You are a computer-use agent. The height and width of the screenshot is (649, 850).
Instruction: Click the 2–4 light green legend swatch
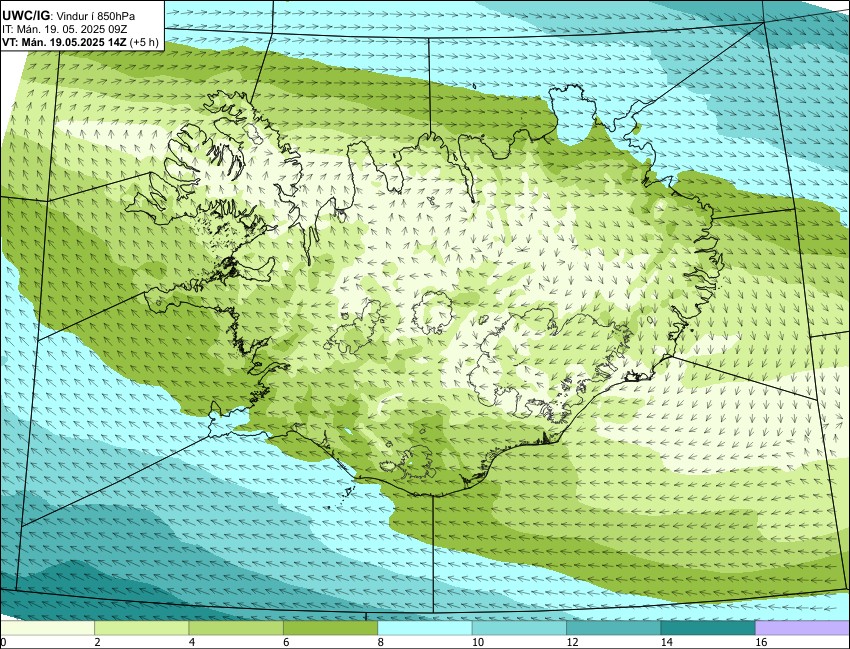coord(141,628)
